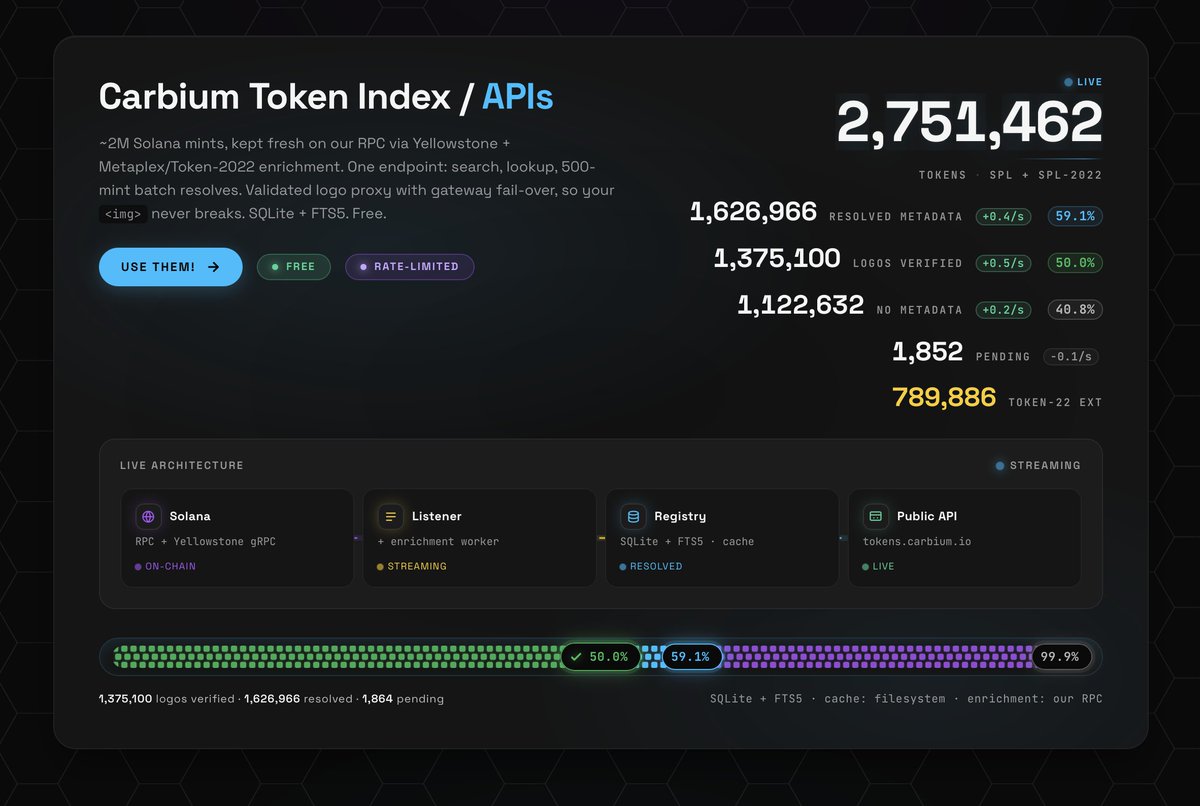Click the arrow inside USE THEM button

[x=213, y=267]
